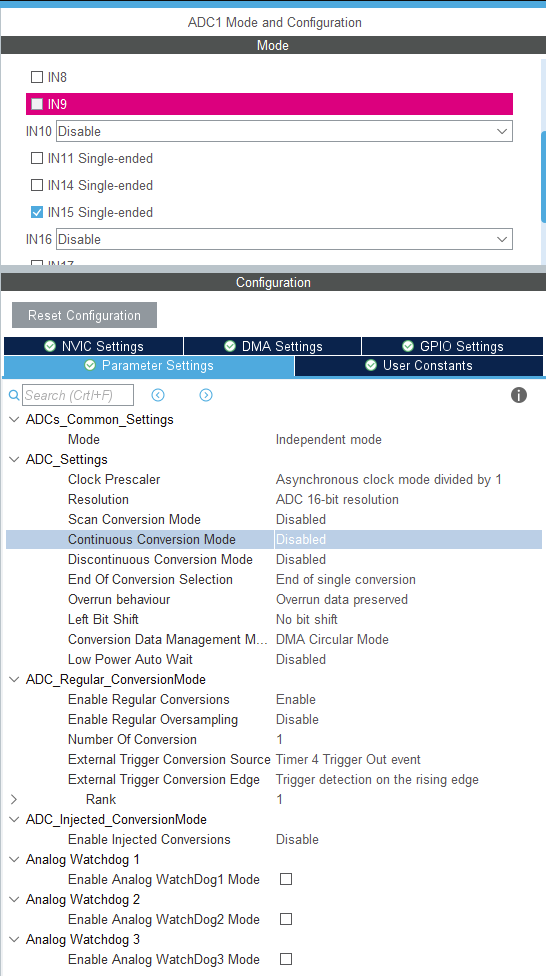Viewport: 546px width, 976px height.
Task: Collapse ADCs_Common_Settings group
Action: pyautogui.click(x=14, y=420)
